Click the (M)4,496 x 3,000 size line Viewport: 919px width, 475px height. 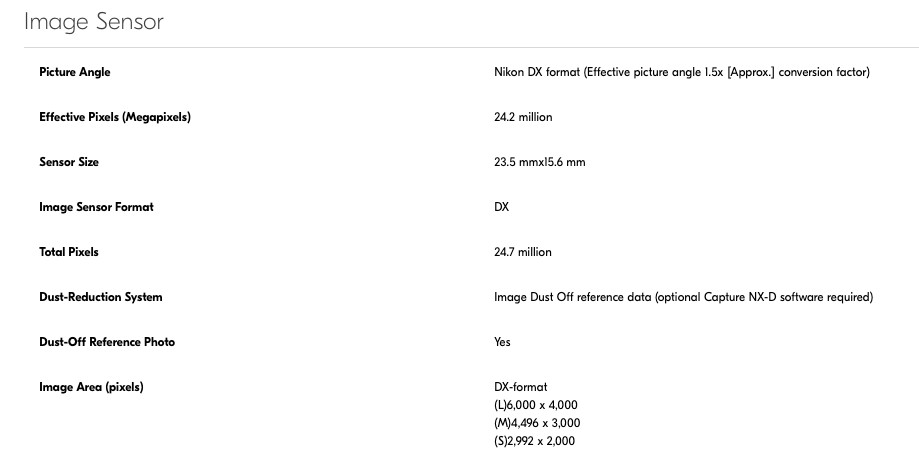coord(536,423)
